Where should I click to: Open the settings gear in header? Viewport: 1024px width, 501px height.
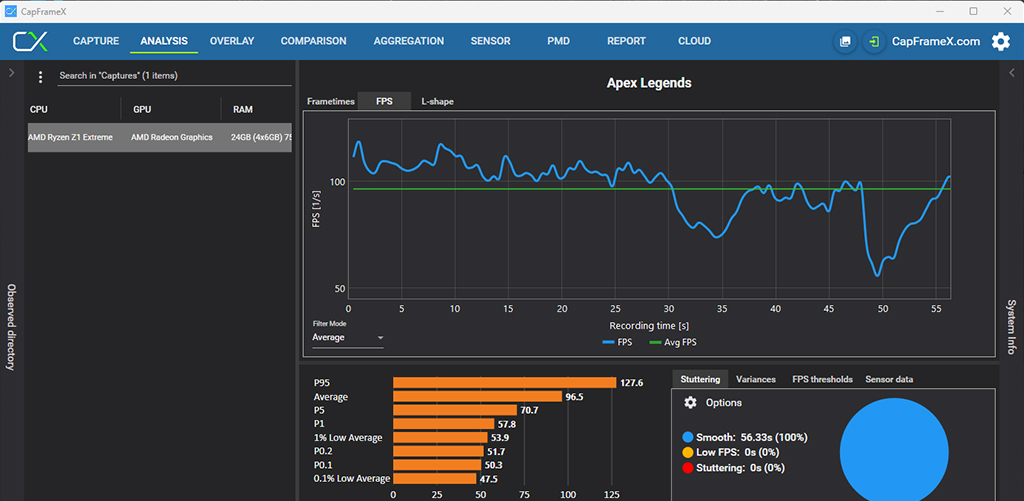1000,42
